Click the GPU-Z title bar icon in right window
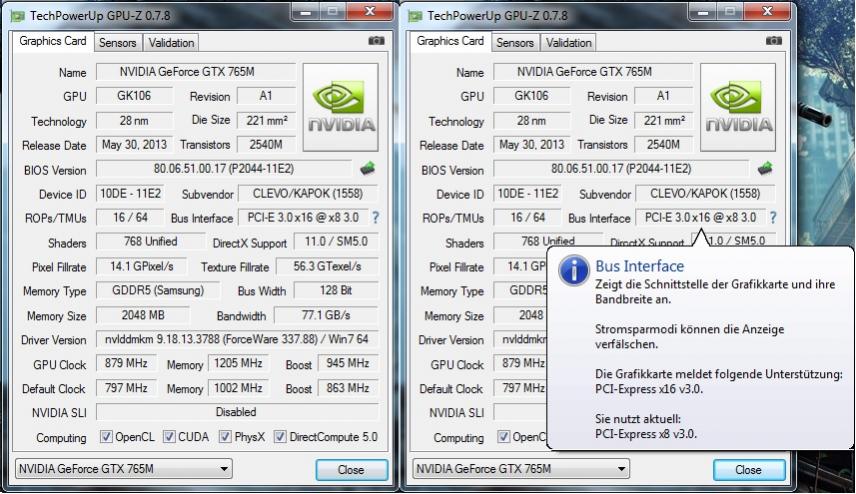Image resolution: width=856 pixels, height=494 pixels. click(x=415, y=16)
